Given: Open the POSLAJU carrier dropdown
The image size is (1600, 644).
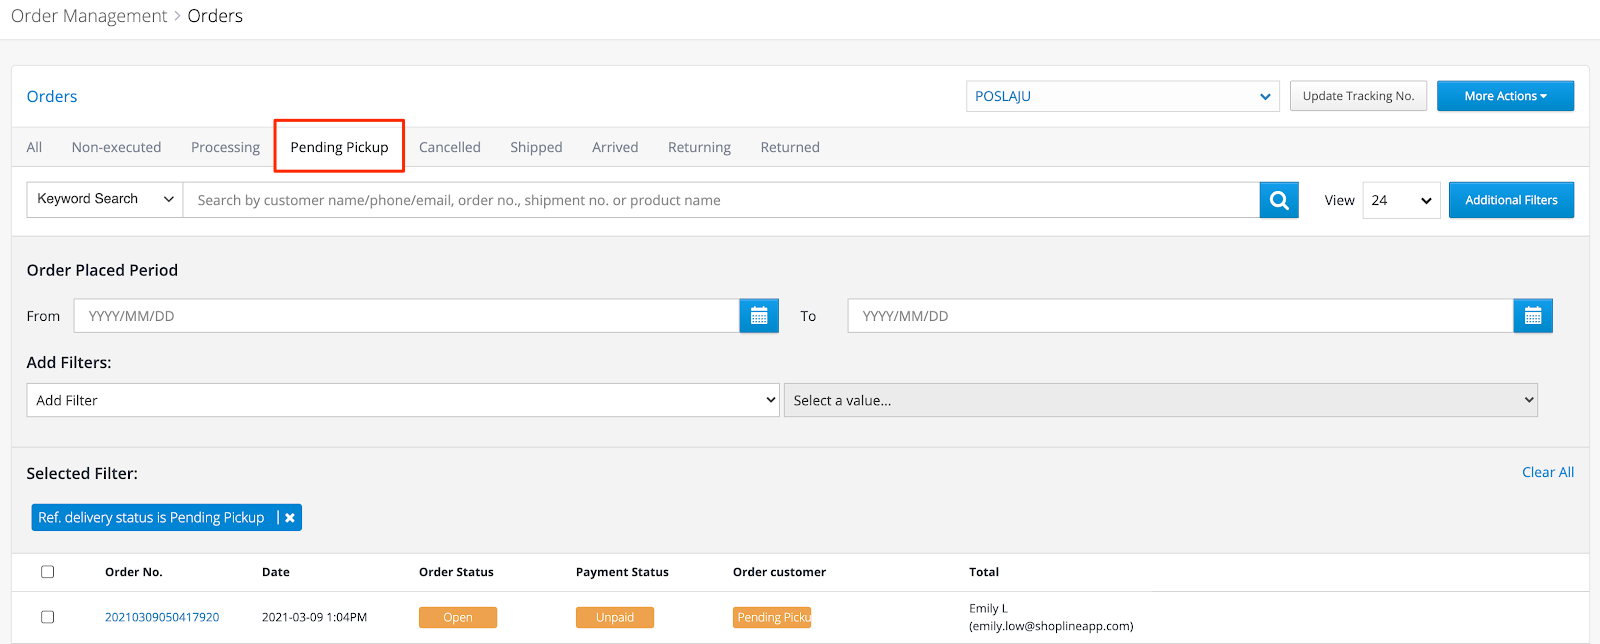Looking at the screenshot, I should click(x=1123, y=96).
